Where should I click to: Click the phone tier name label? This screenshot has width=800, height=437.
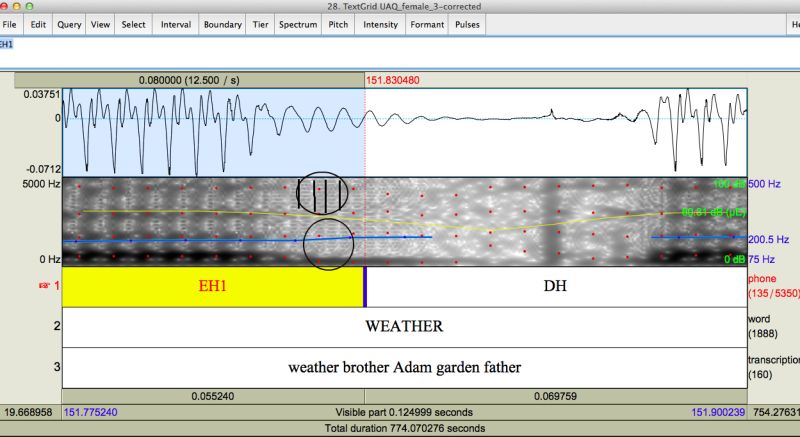click(762, 279)
